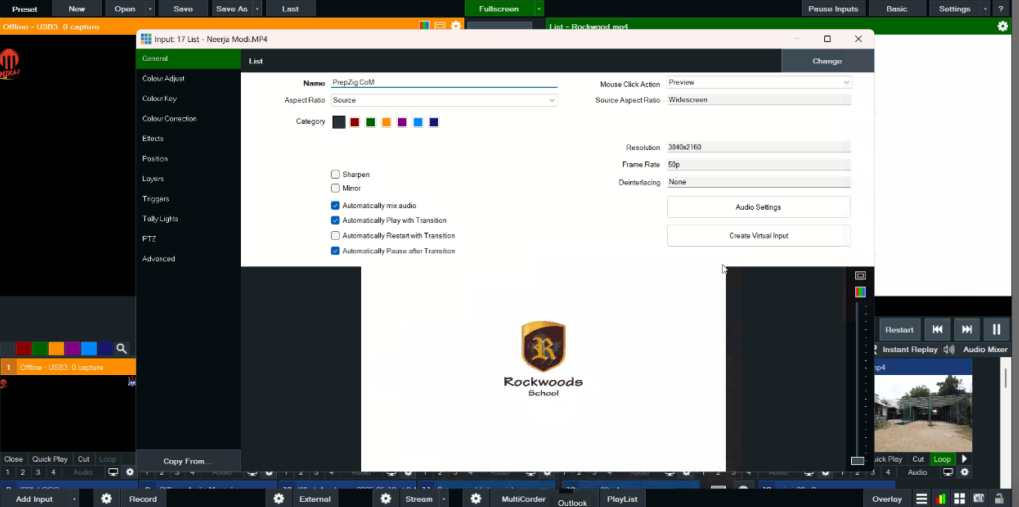
Task: Click the Rockwood input thumbnail
Action: click(923, 413)
